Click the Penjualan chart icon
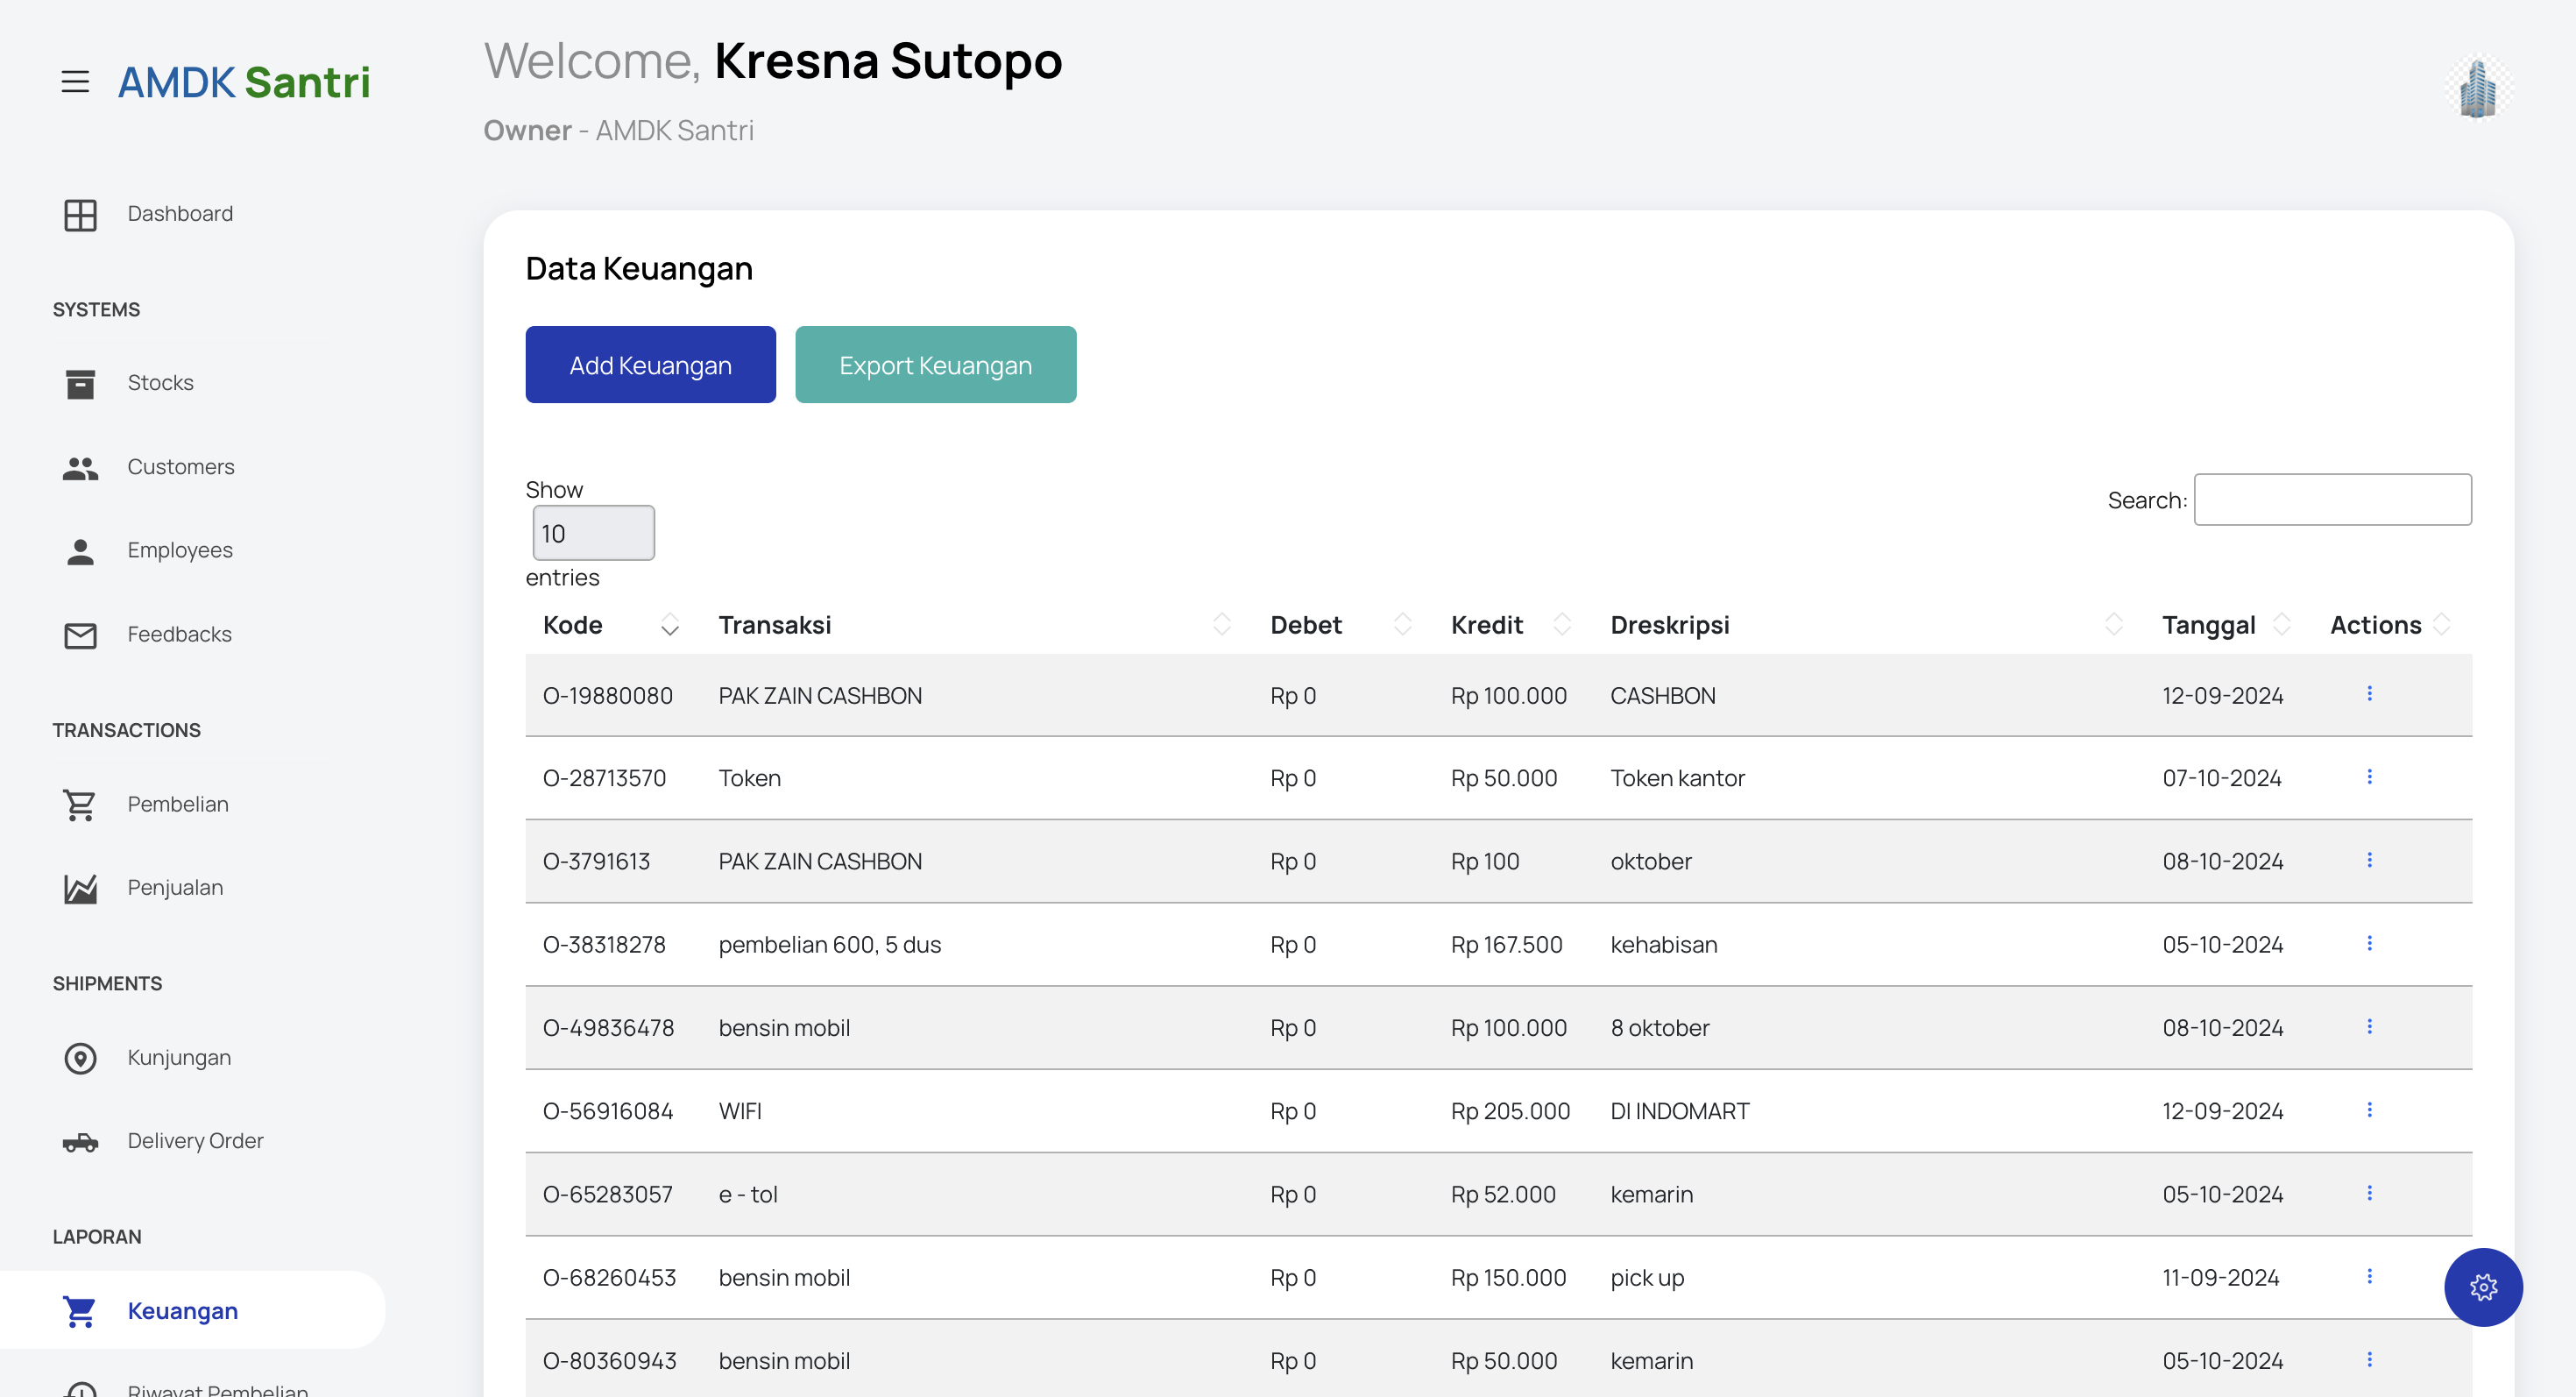The image size is (2576, 1397). click(x=80, y=888)
